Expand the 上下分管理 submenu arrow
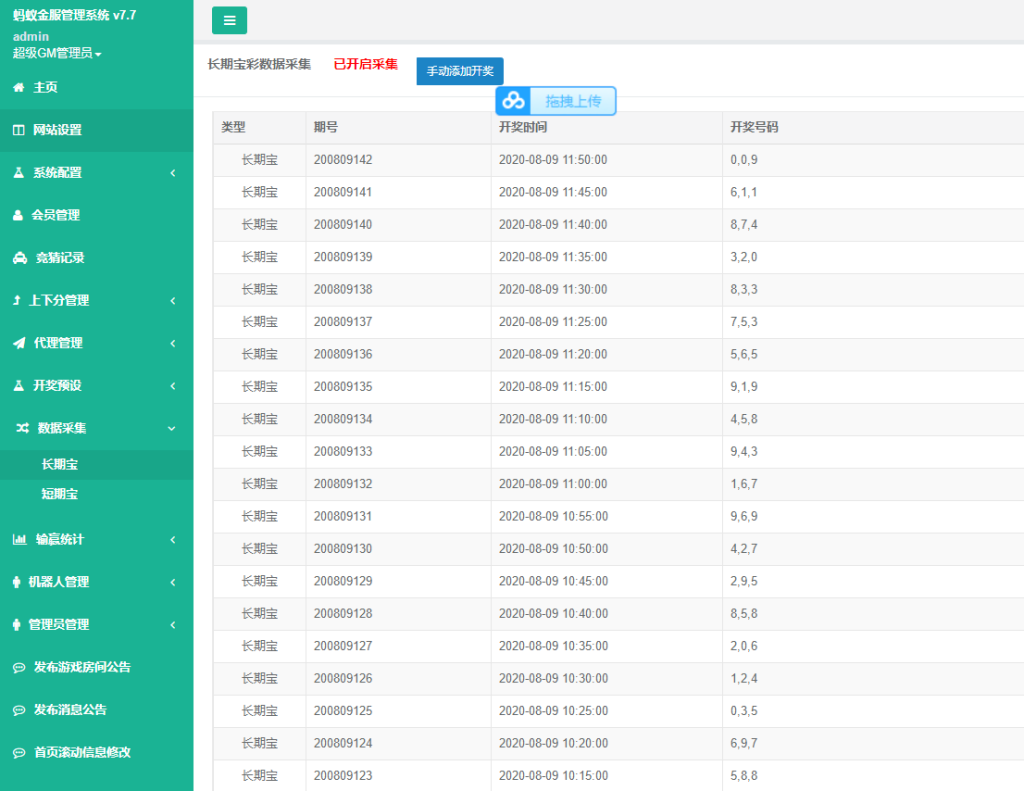Viewport: 1024px width, 791px height. pyautogui.click(x=172, y=301)
